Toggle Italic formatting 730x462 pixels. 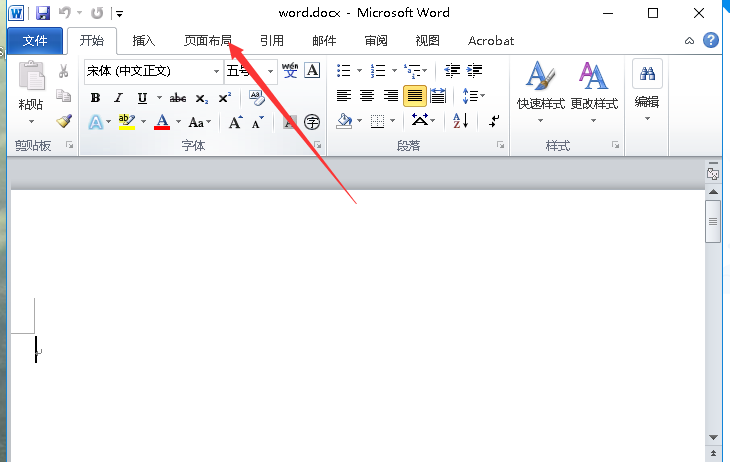[x=118, y=98]
